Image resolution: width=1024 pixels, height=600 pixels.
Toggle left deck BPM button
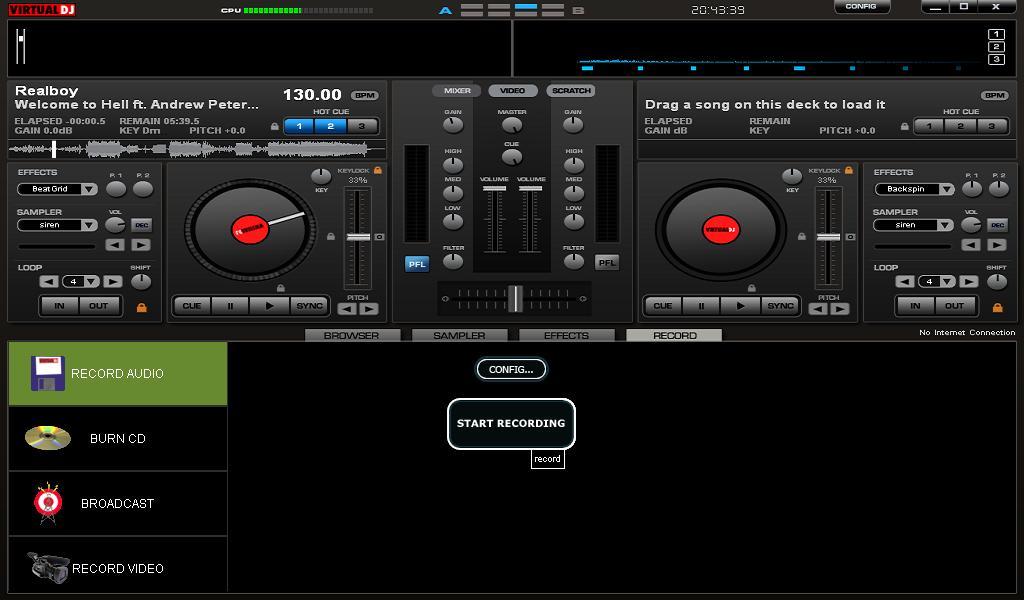pyautogui.click(x=364, y=95)
